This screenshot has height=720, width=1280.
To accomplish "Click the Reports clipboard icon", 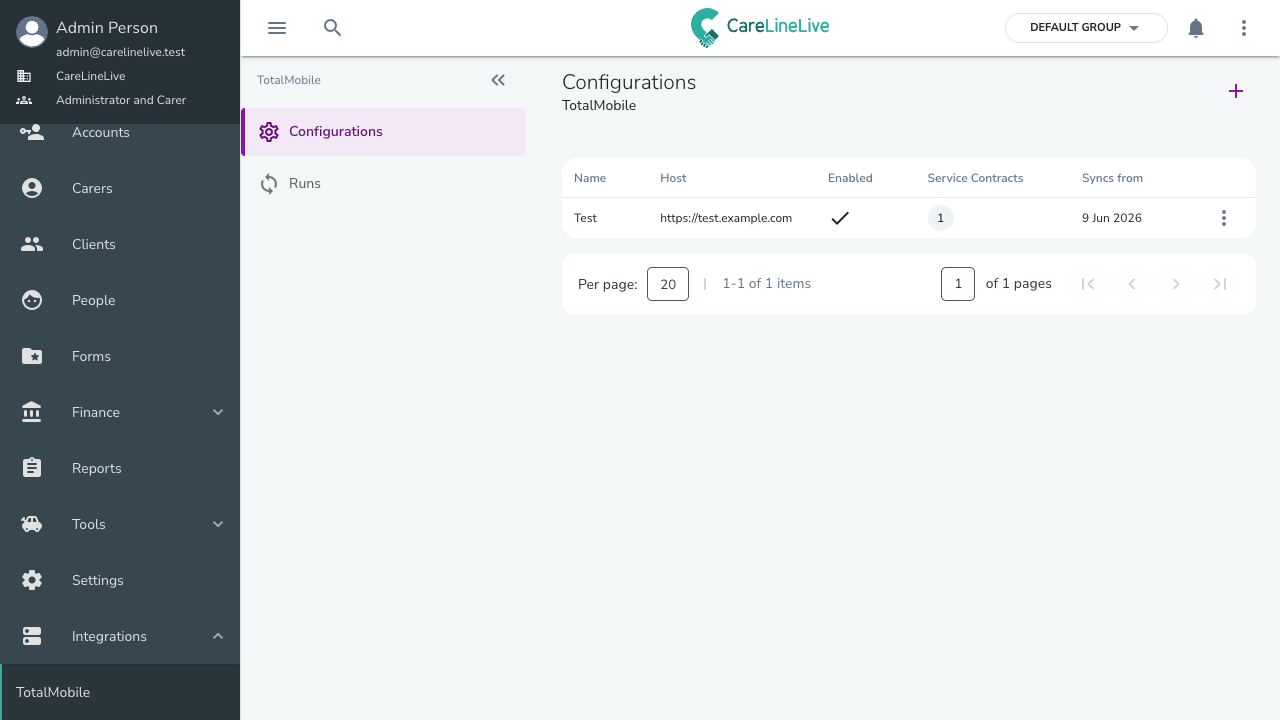I will pyautogui.click(x=32, y=468).
